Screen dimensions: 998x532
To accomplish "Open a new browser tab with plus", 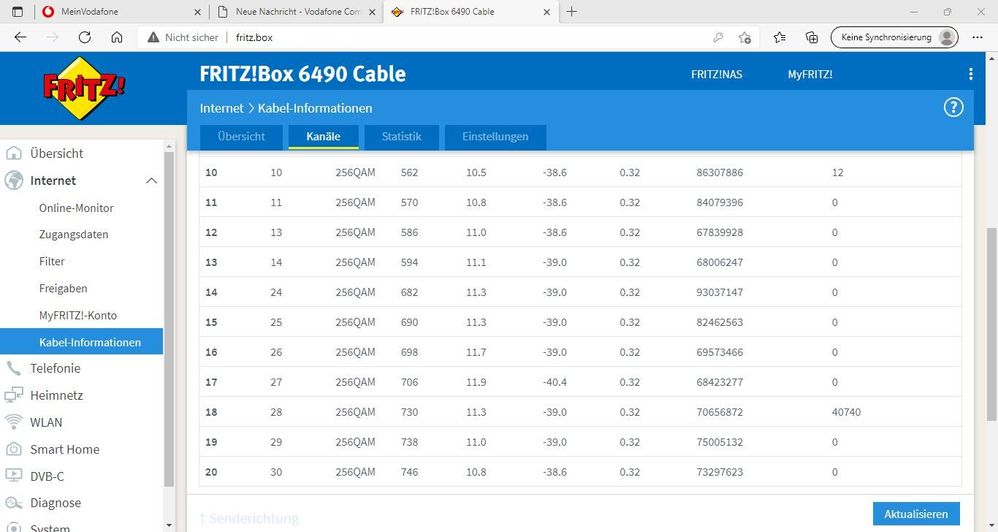I will (572, 11).
